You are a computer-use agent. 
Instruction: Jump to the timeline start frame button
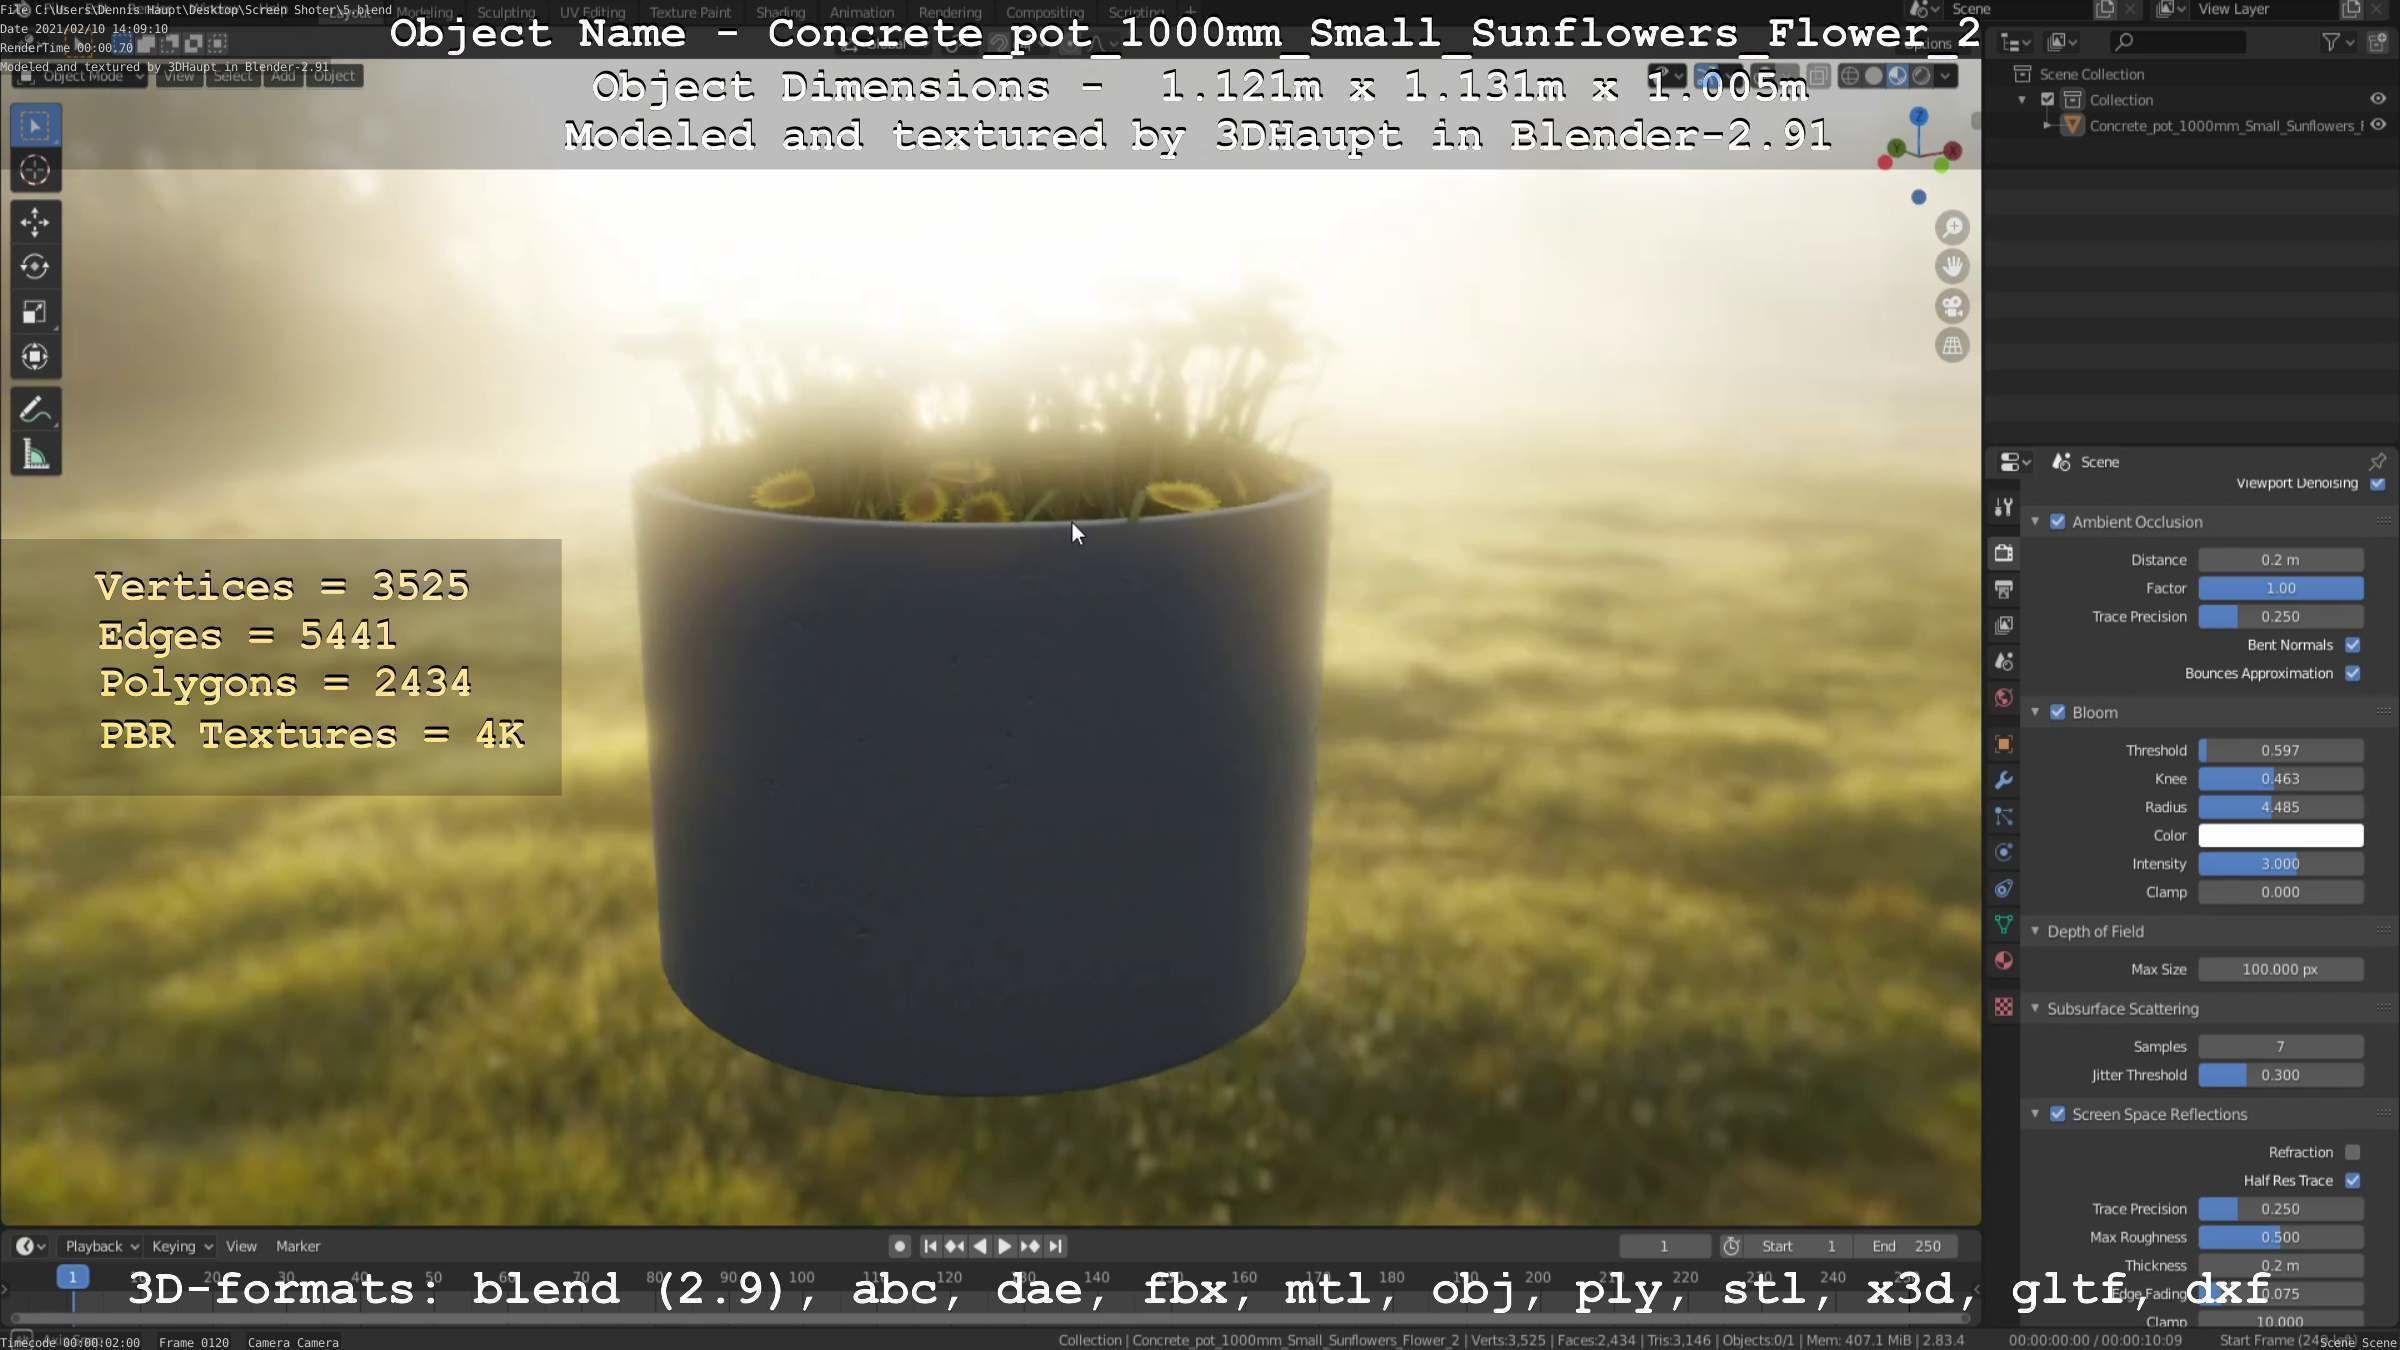pos(930,1246)
